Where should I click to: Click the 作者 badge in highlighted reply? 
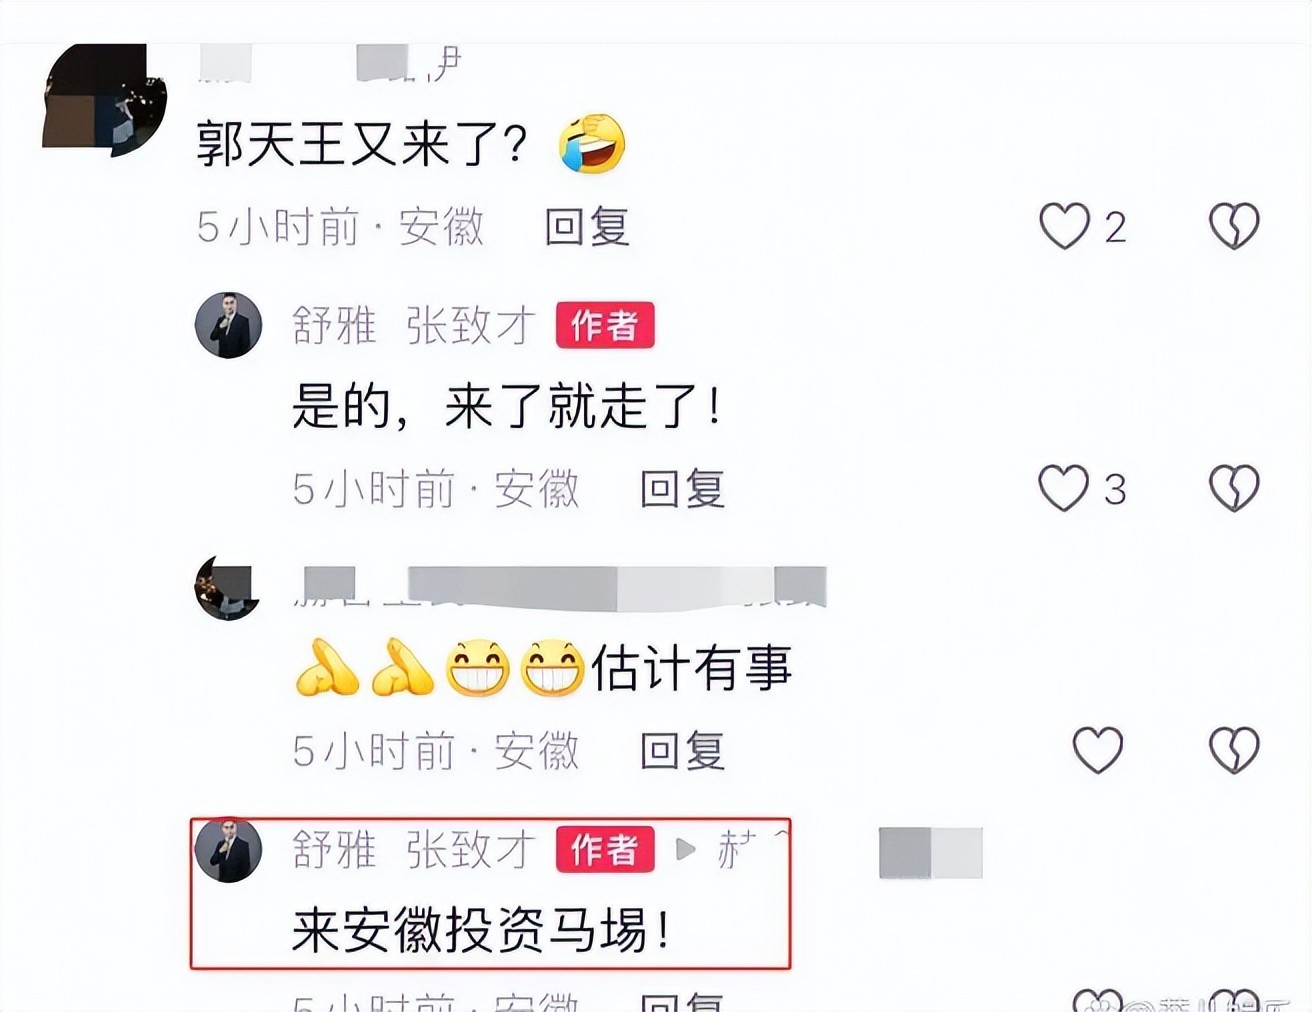click(x=605, y=850)
